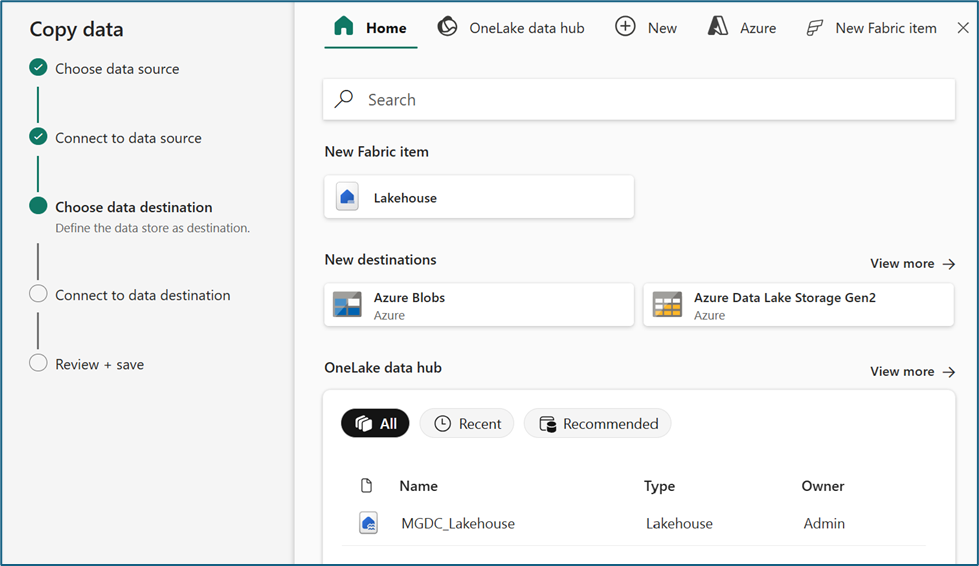Click the magnifying glass search icon
Viewport: 979px width, 566px height.
pyautogui.click(x=344, y=99)
